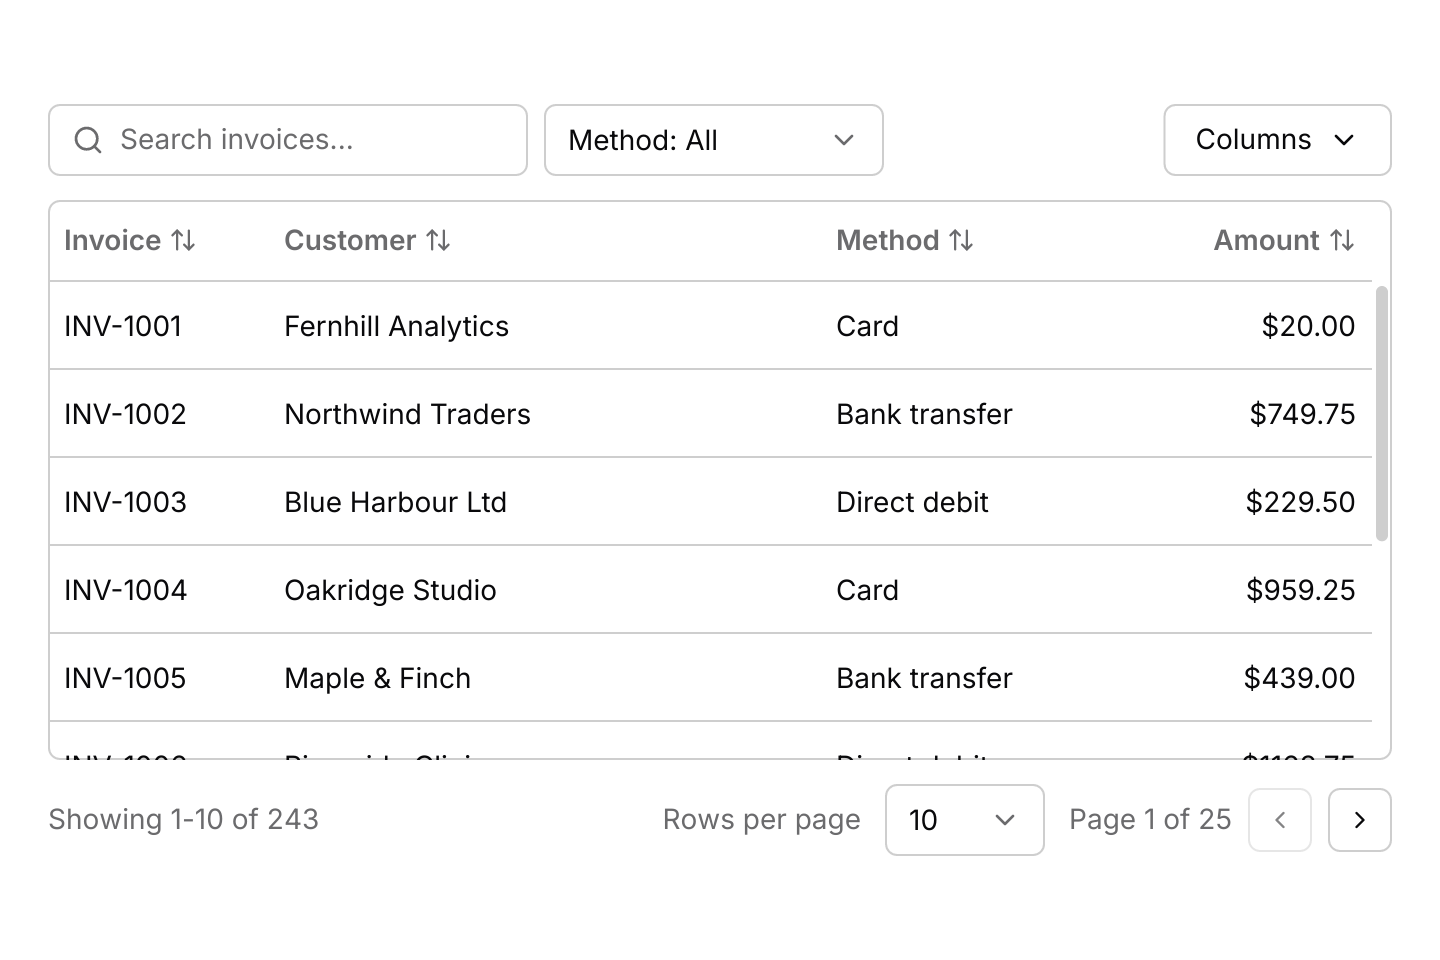Click Card method in INV-1004 row
The width and height of the screenshot is (1440, 960).
pos(867,590)
